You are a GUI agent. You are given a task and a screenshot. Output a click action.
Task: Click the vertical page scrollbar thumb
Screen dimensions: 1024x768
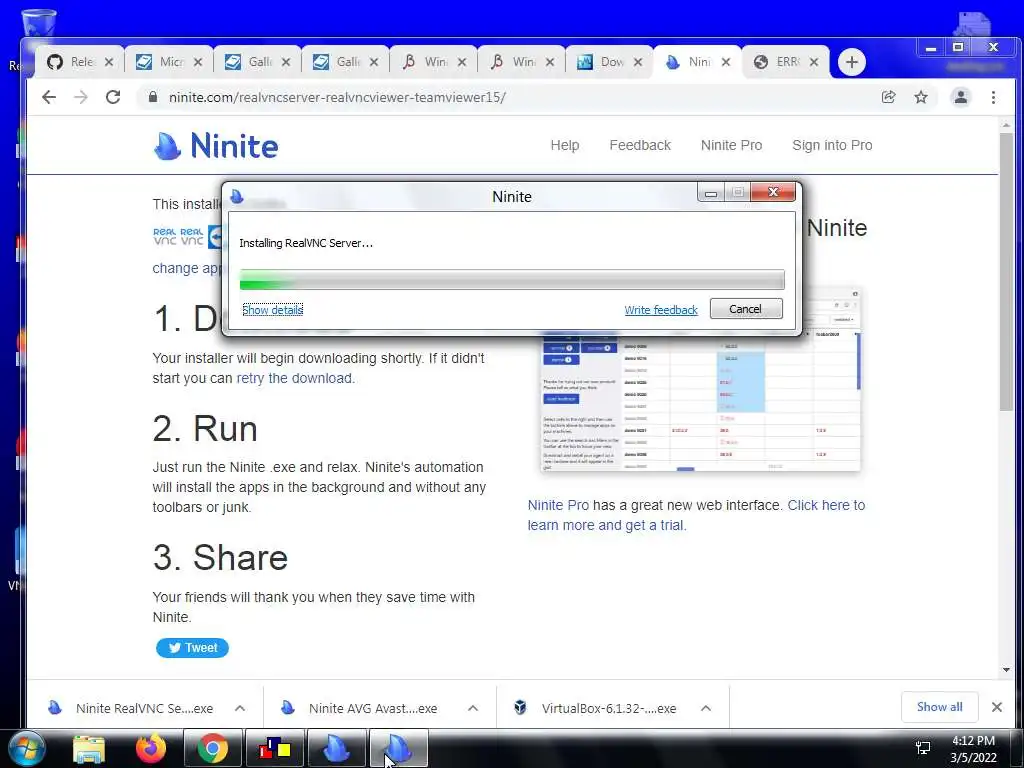click(x=1006, y=272)
